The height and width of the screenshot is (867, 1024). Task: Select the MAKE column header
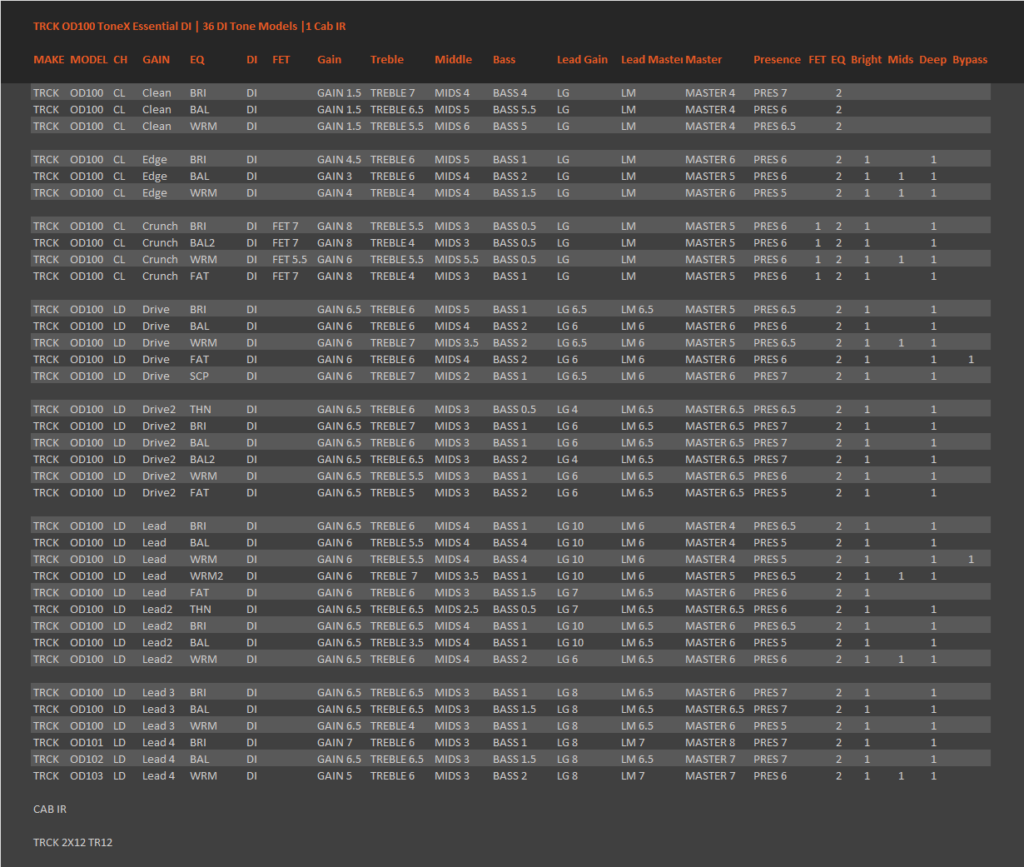[49, 59]
